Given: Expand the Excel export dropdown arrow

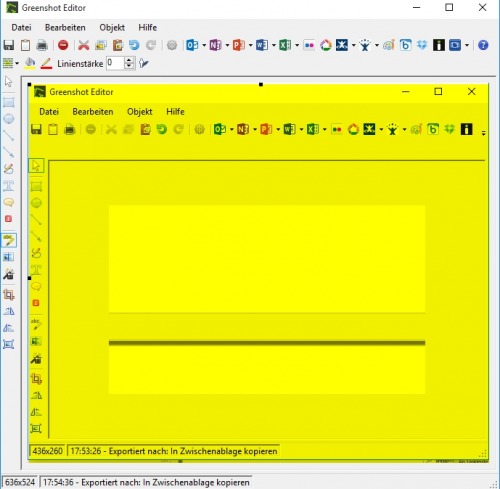Looking at the screenshot, I should [x=297, y=45].
